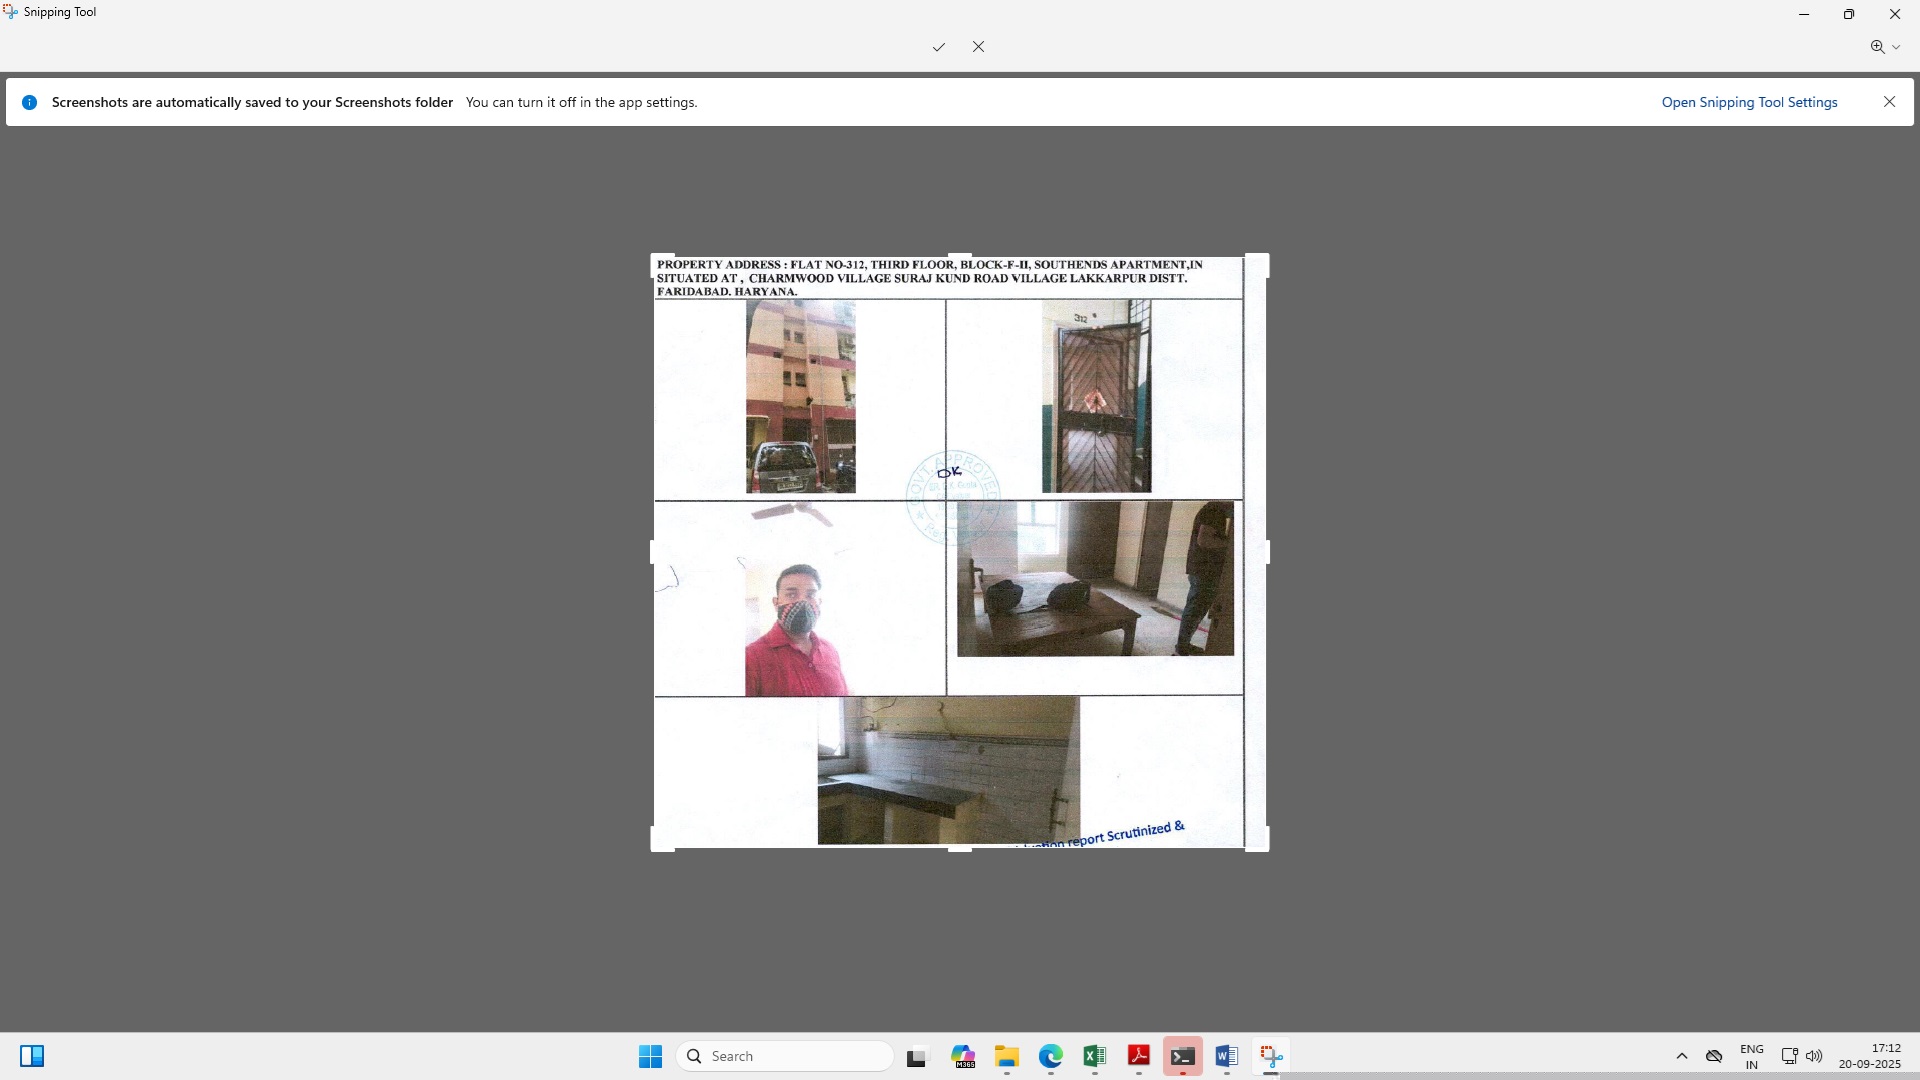Open Task View from taskbar
Image resolution: width=1920 pixels, height=1080 pixels.
[x=917, y=1056]
